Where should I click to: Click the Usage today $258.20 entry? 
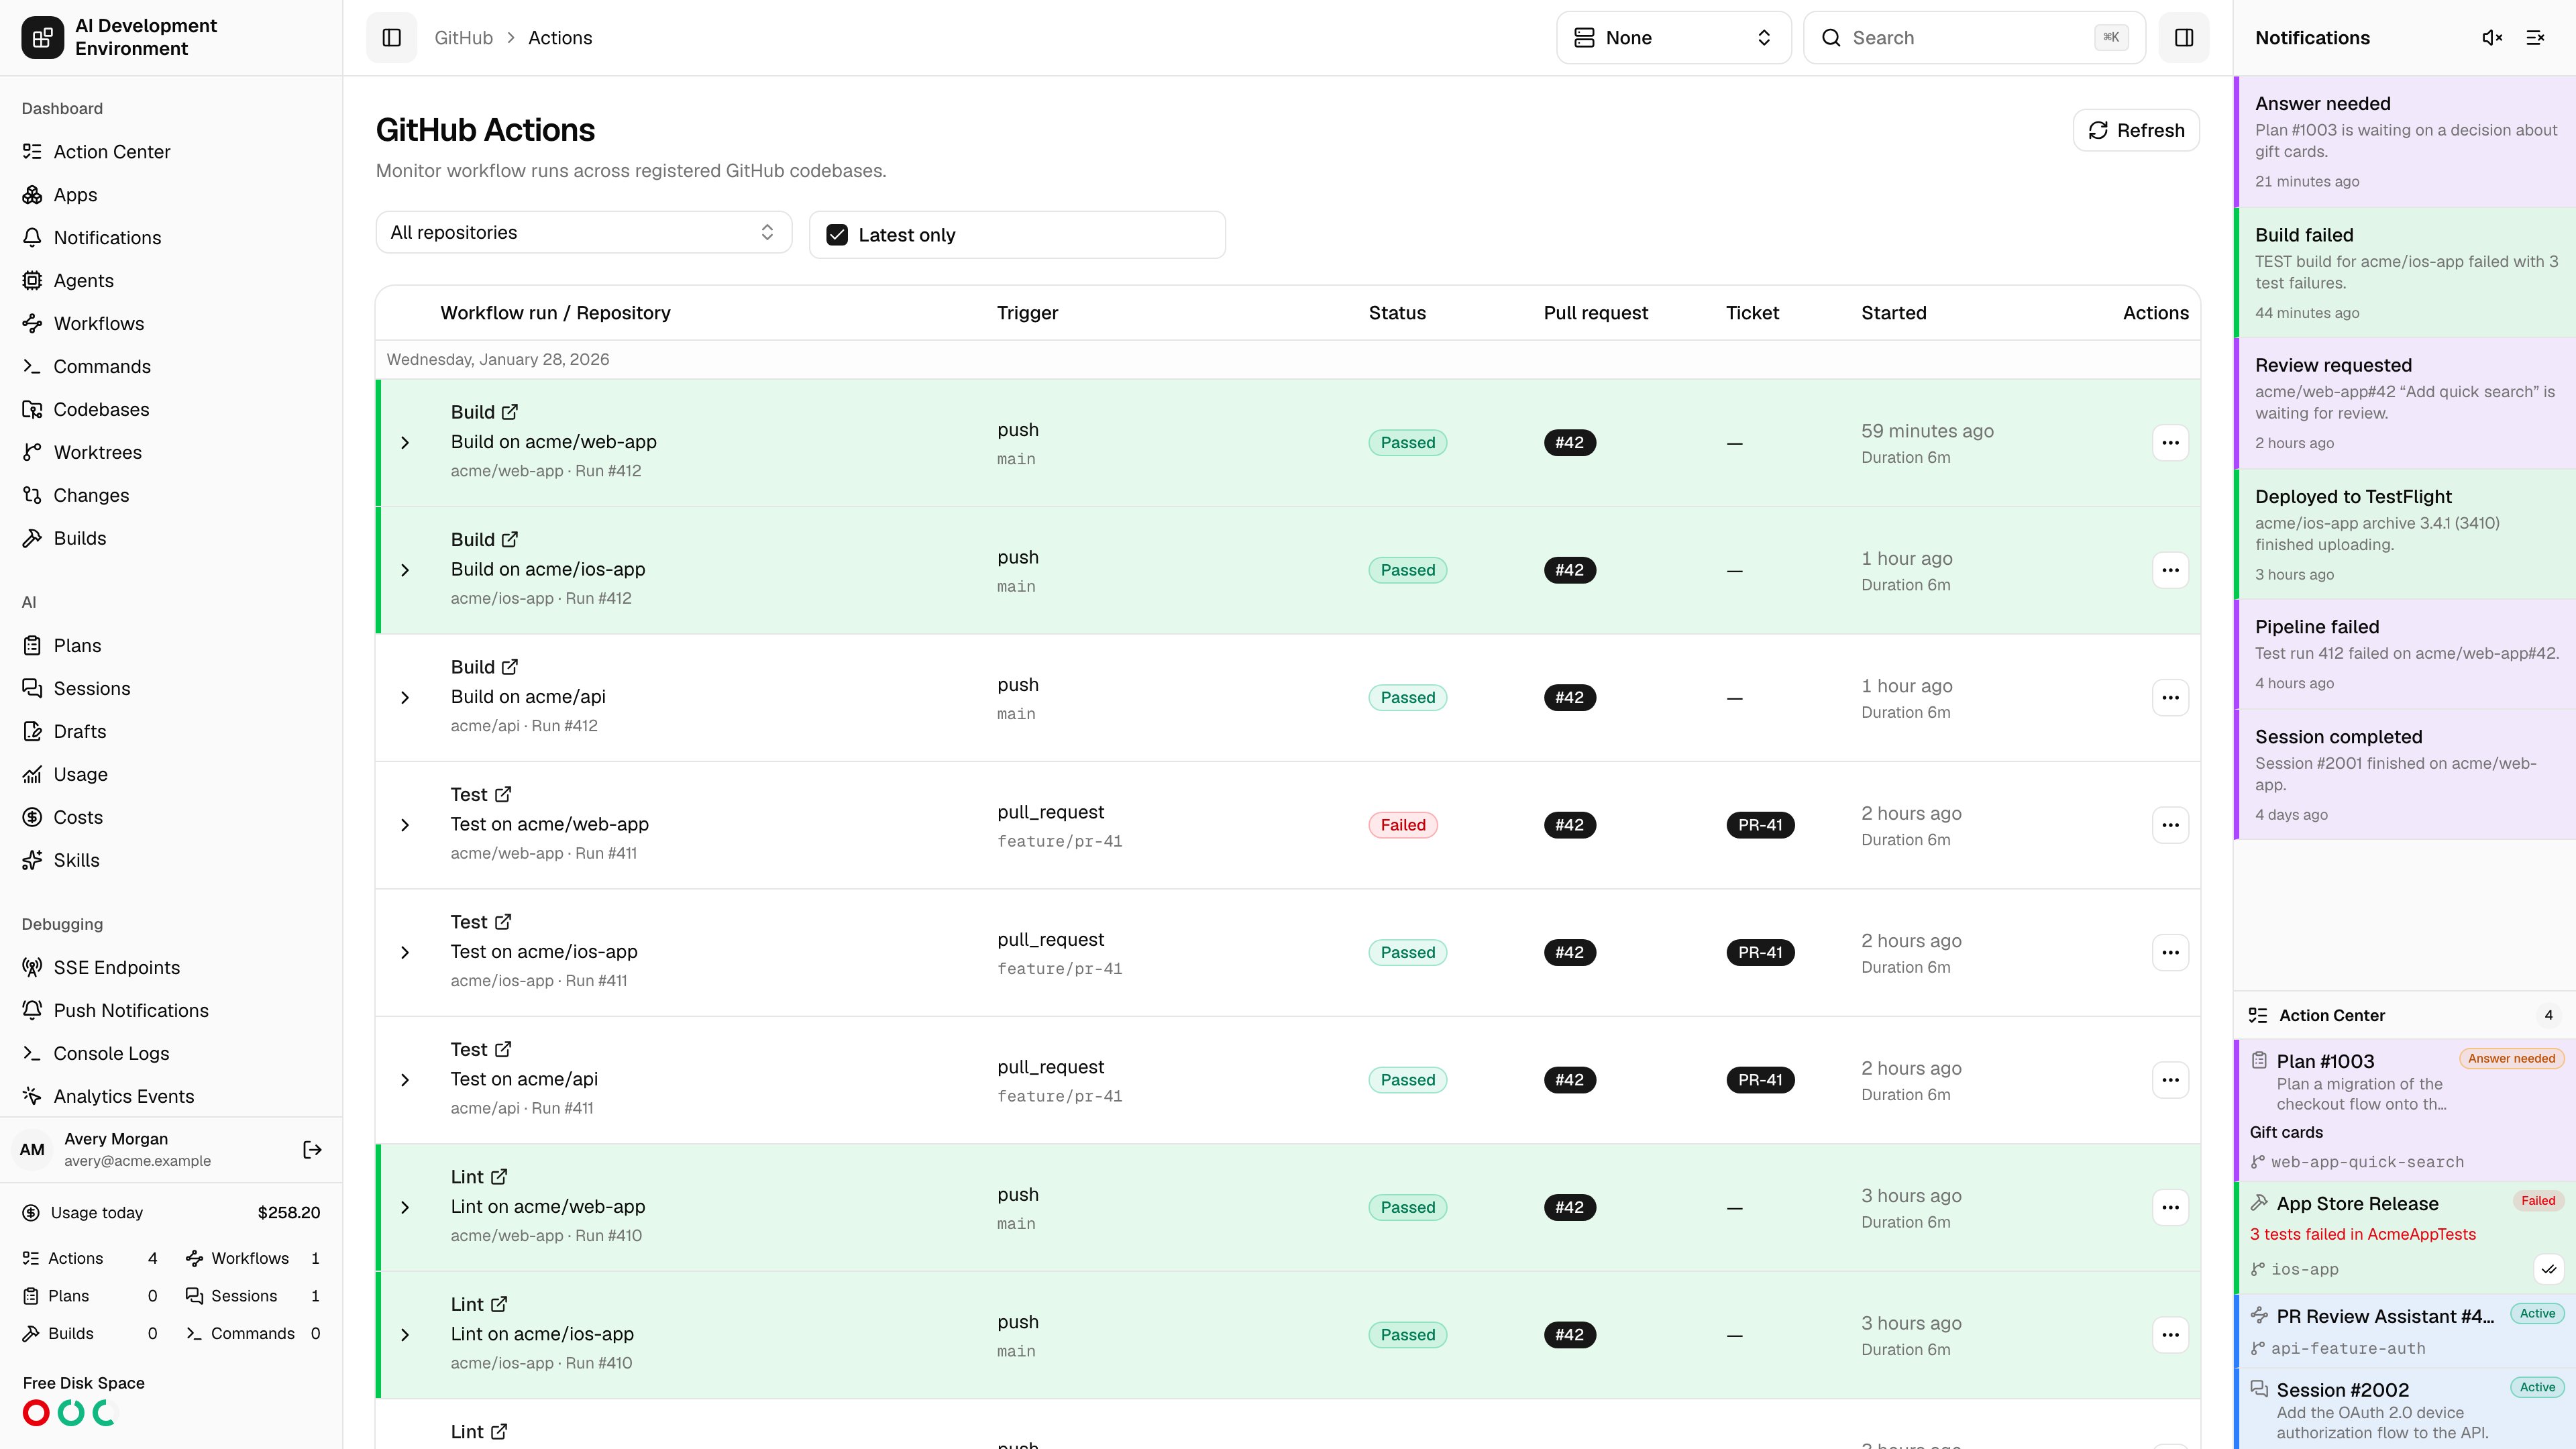click(x=171, y=1213)
